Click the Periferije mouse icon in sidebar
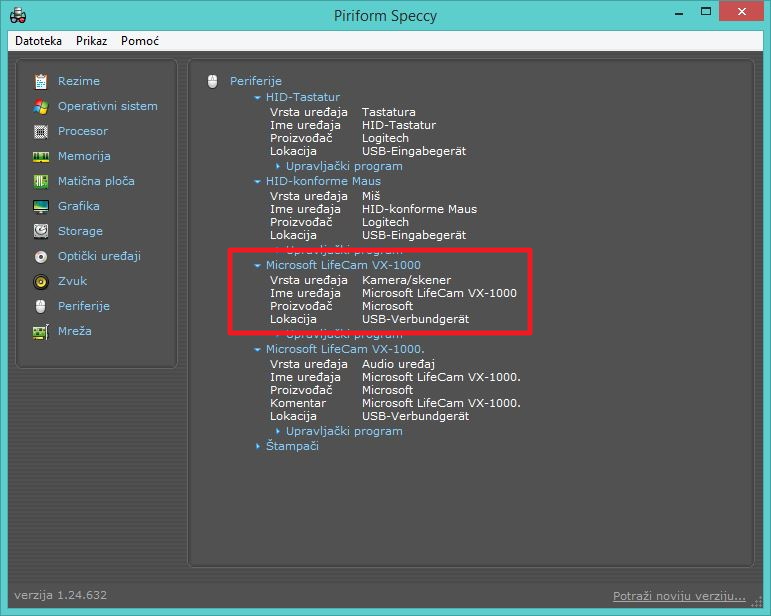 pyautogui.click(x=41, y=306)
